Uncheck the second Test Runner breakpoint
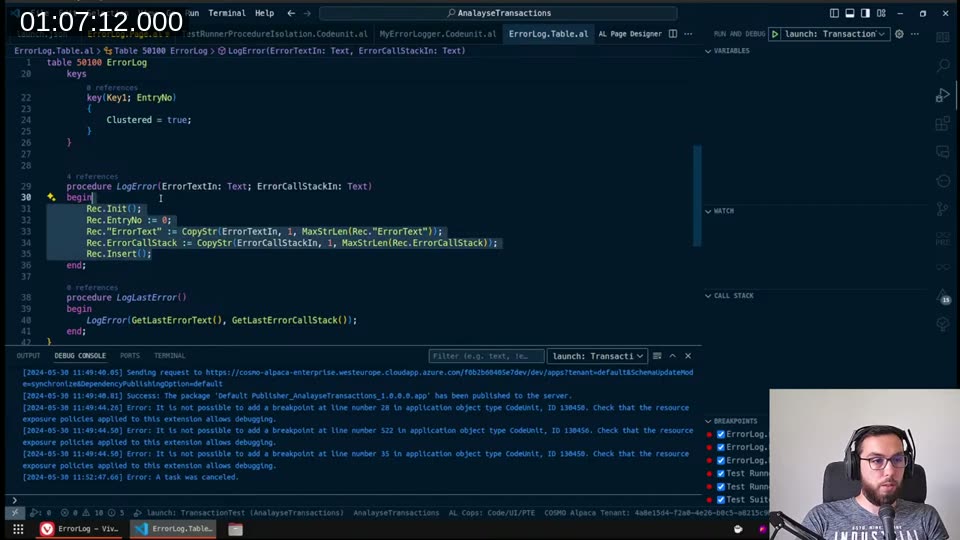The width and height of the screenshot is (960, 540). point(721,487)
